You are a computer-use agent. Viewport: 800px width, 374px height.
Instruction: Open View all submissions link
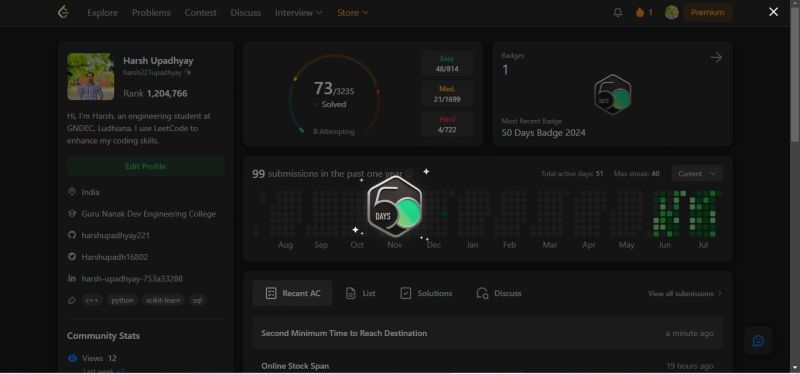click(x=685, y=293)
